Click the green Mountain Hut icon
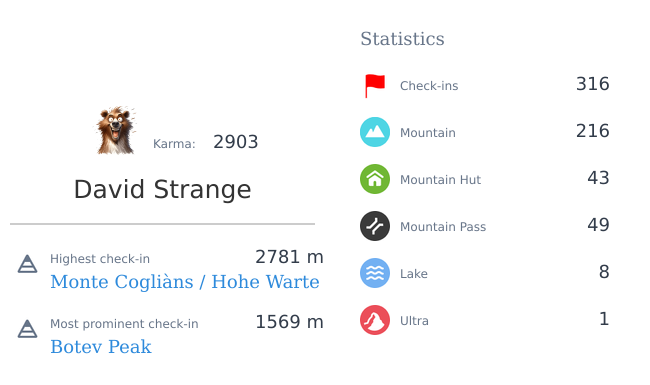 375,179
